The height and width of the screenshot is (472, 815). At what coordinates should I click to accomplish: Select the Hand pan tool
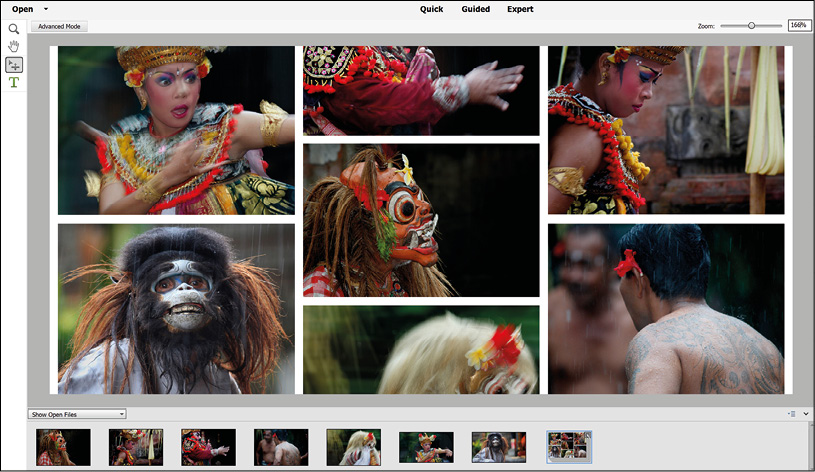[x=14, y=46]
